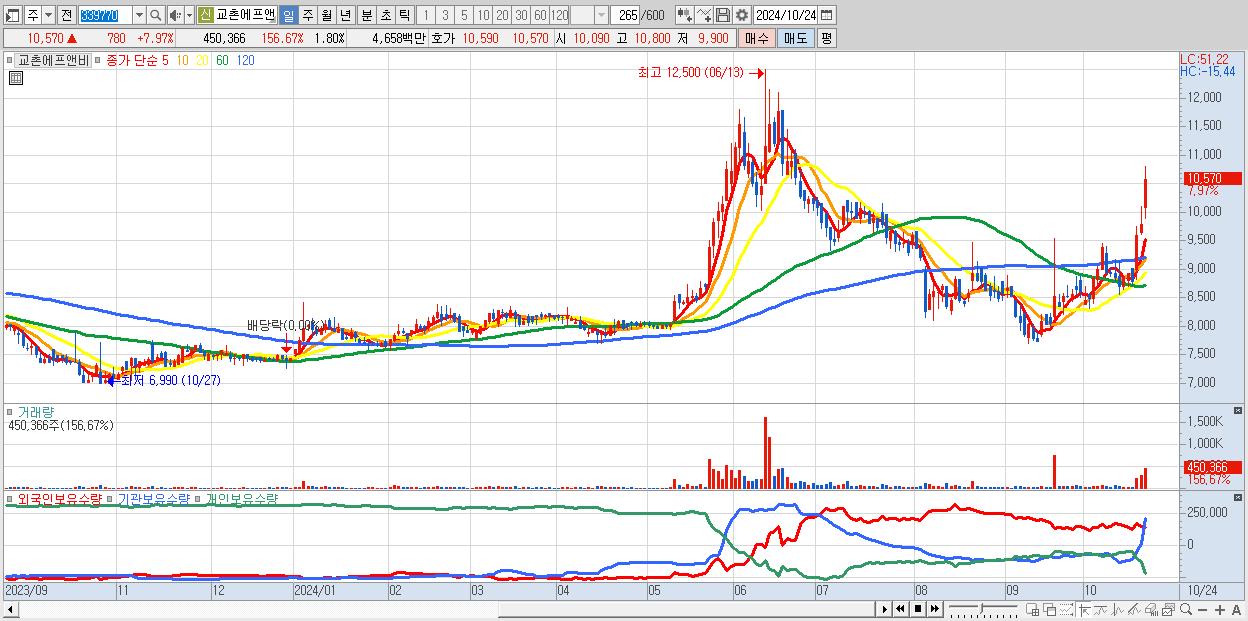
Task: Switch to the 월 monthly chart period
Action: [x=327, y=15]
